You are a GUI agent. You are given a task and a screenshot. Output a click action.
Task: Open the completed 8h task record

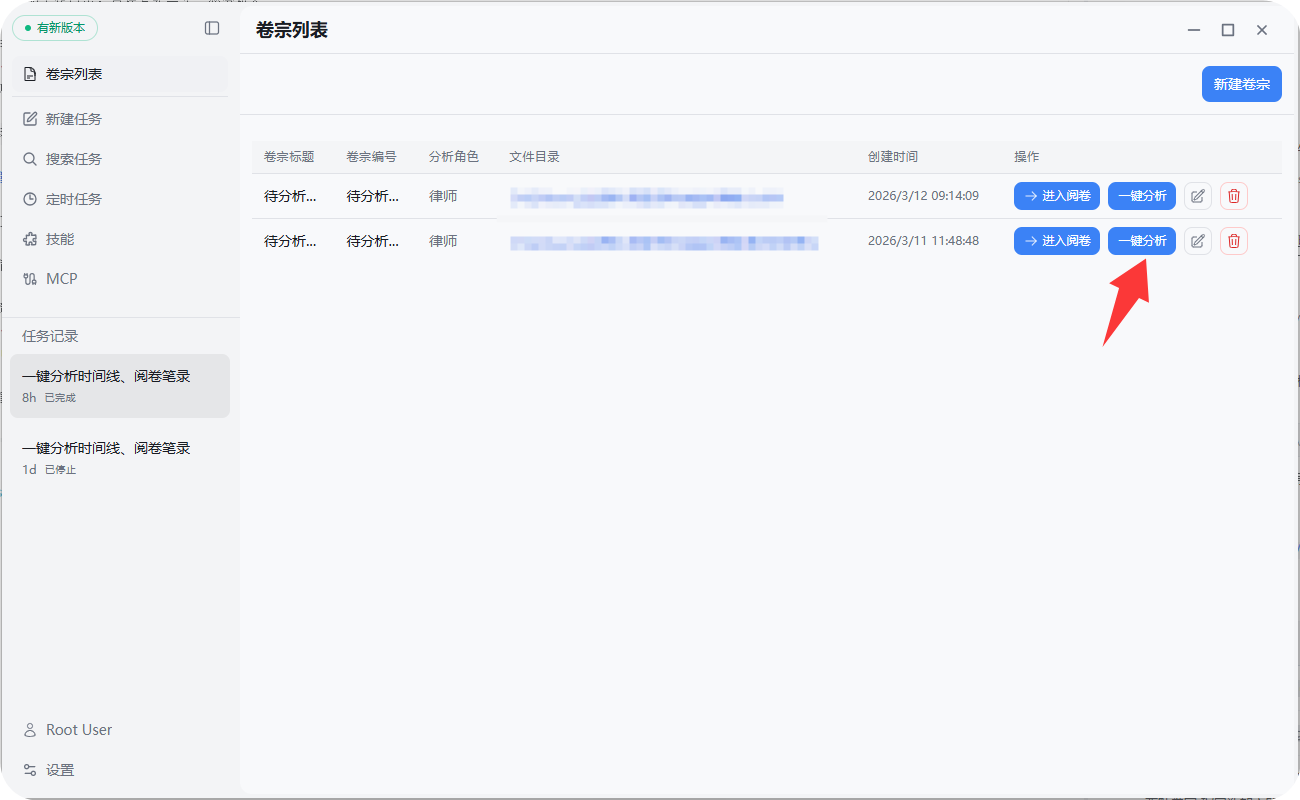[119, 386]
